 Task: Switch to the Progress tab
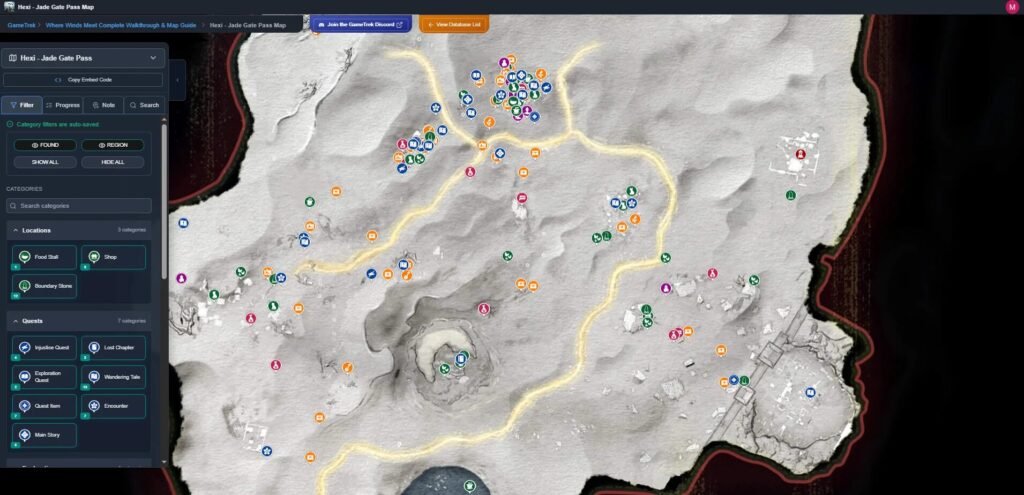[63, 105]
